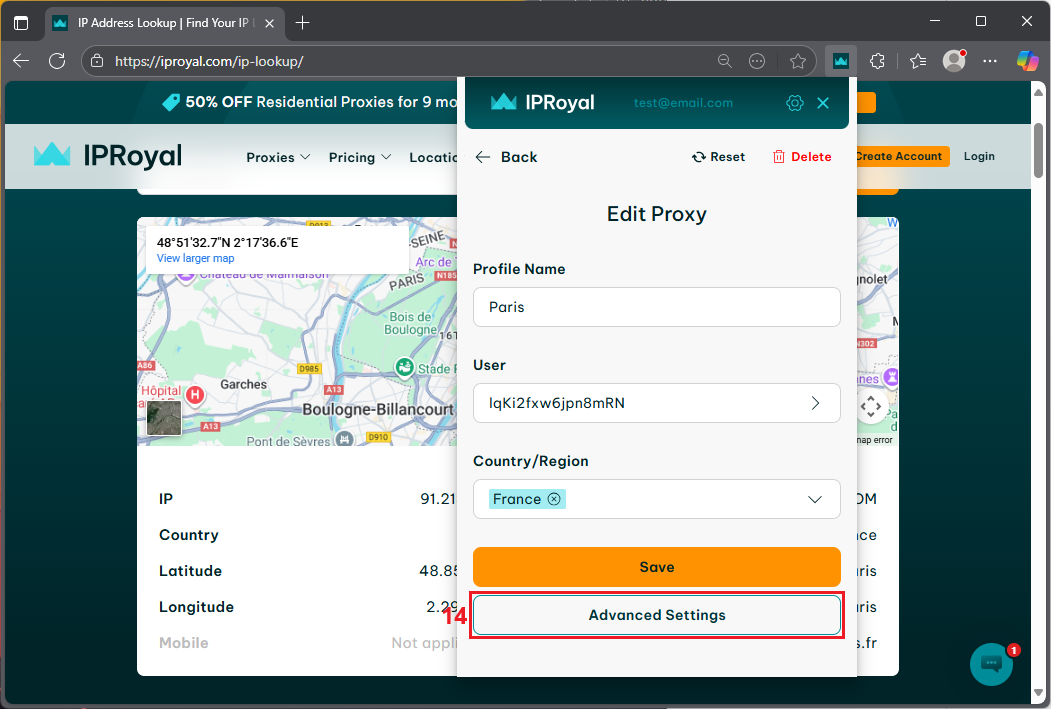Screen dimensions: 1051x709
Task: Open extension settings gear icon
Action: tap(795, 103)
